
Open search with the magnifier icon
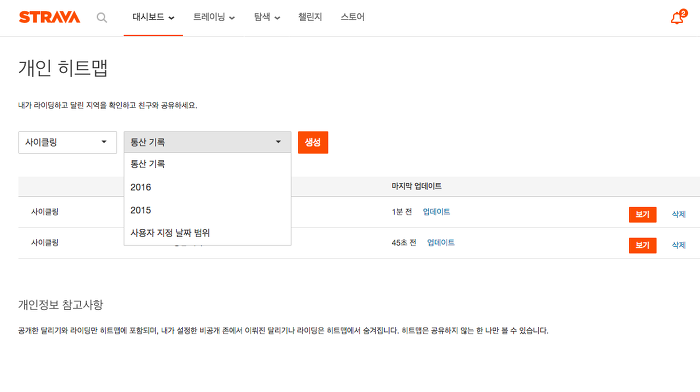tap(102, 18)
